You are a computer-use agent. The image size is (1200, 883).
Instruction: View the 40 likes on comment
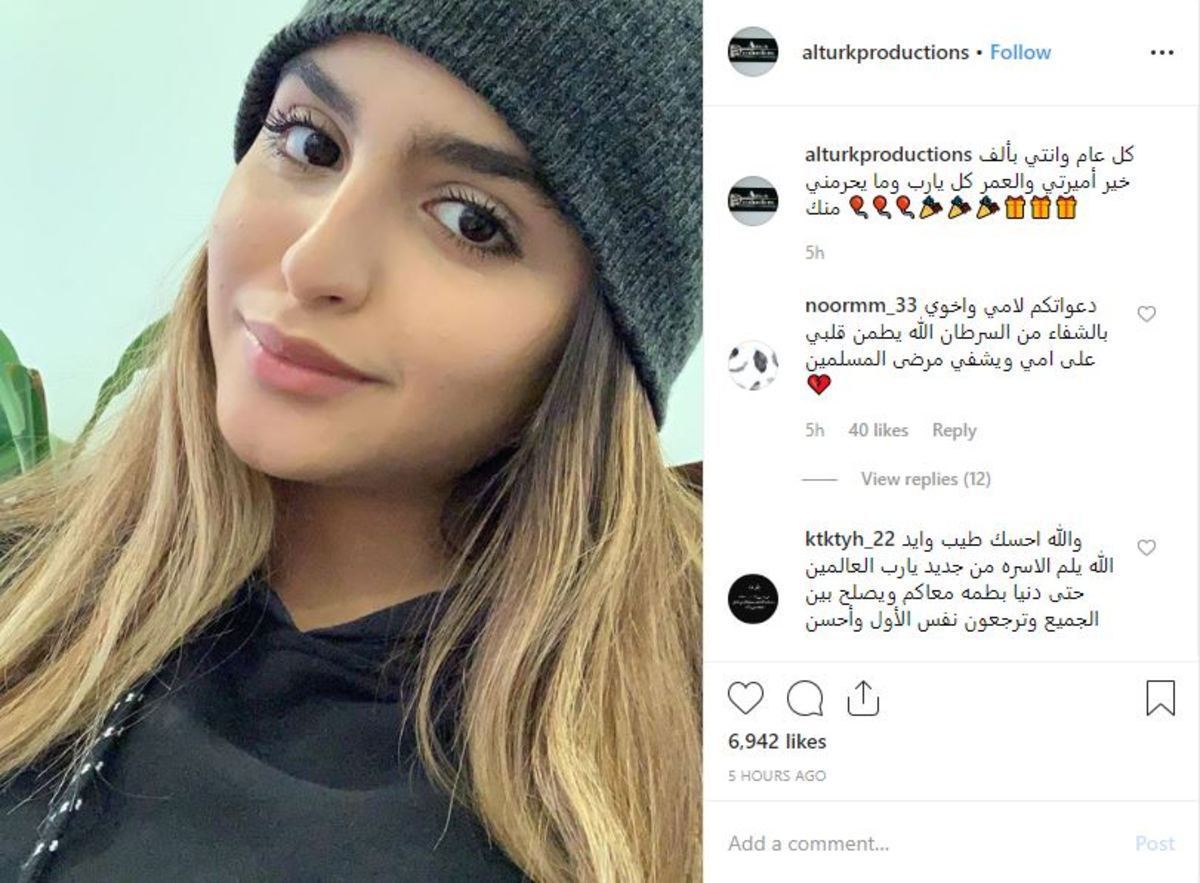click(878, 430)
